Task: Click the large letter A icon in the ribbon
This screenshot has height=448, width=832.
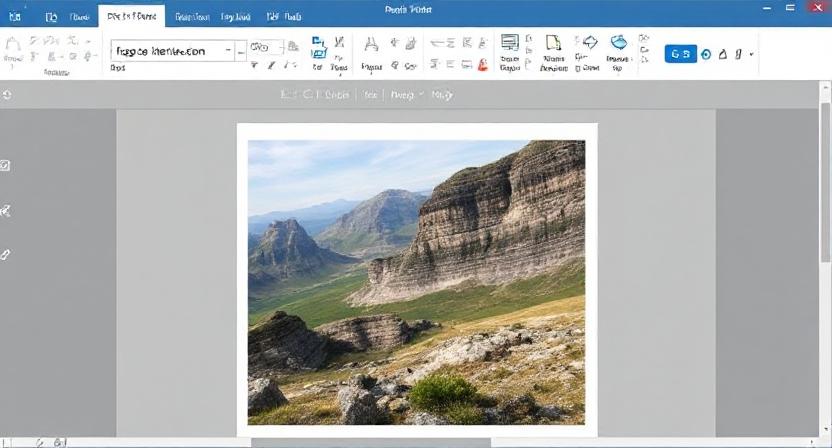Action: [371, 45]
